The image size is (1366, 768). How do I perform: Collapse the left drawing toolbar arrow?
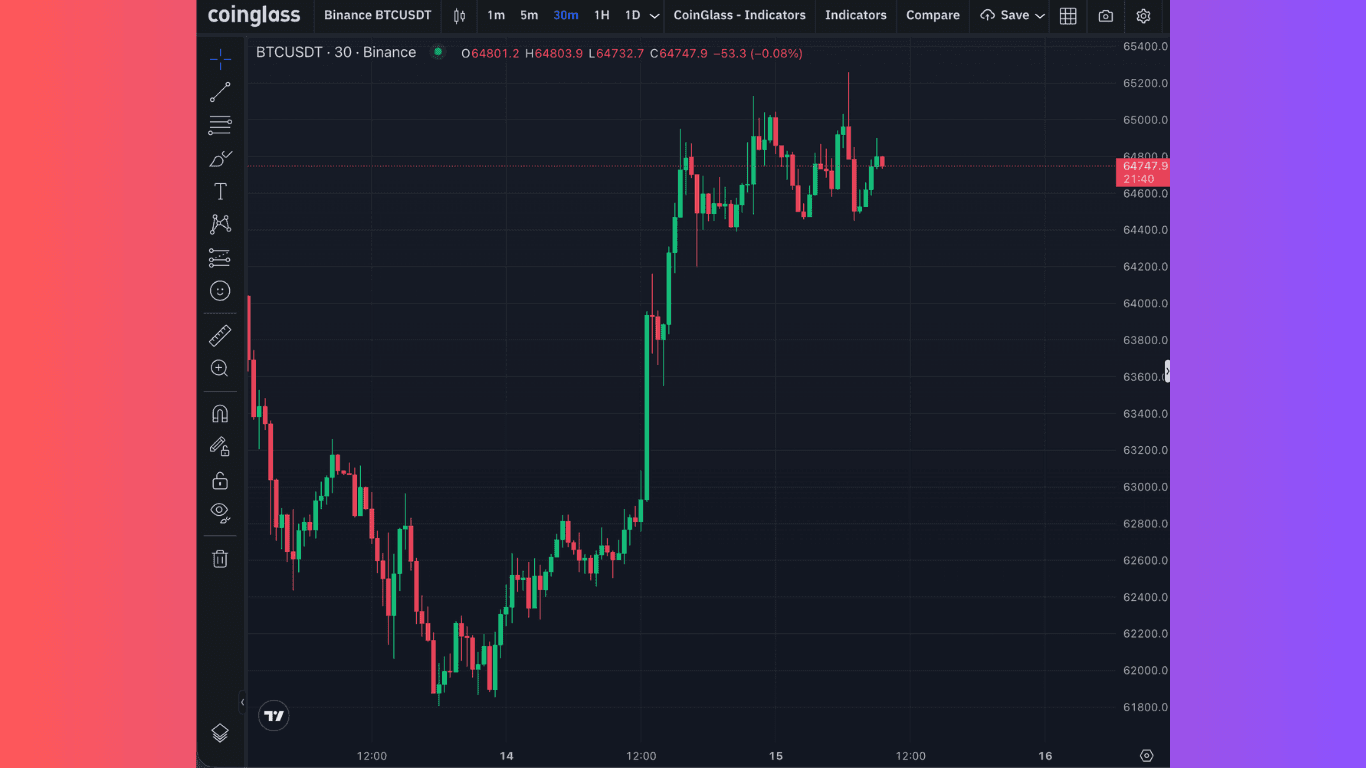[x=242, y=702]
